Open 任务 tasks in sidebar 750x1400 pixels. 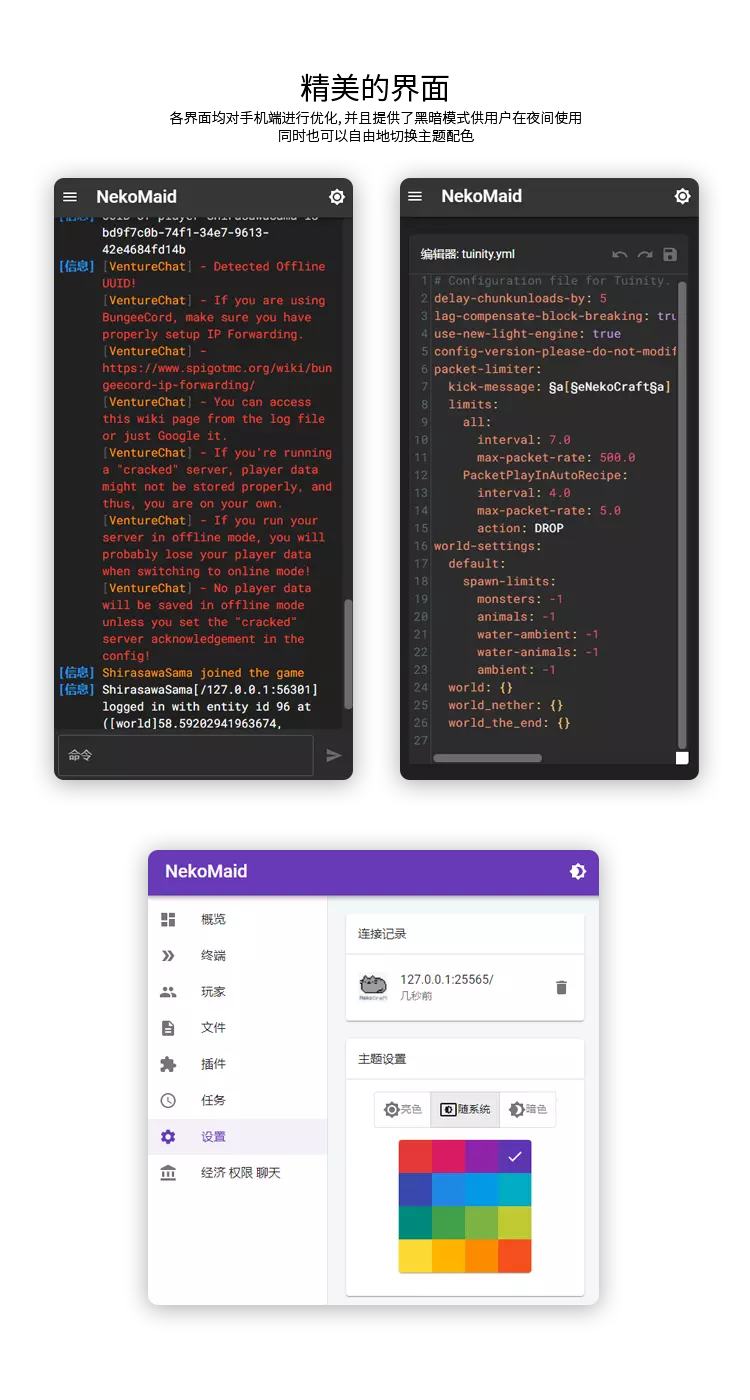pos(238,1100)
